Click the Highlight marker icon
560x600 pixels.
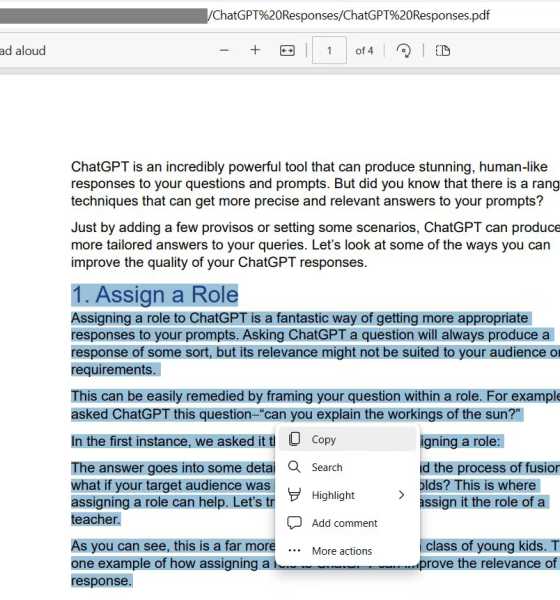click(x=294, y=495)
